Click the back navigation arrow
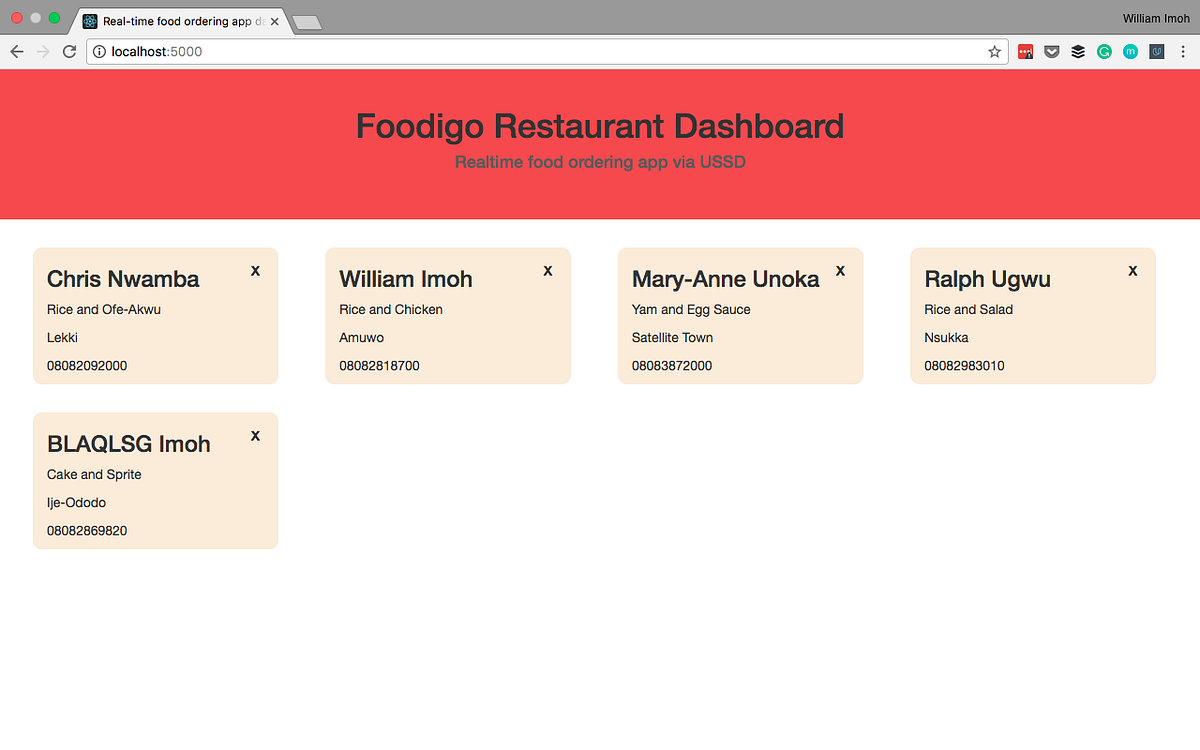This screenshot has height=750, width=1200. [16, 51]
